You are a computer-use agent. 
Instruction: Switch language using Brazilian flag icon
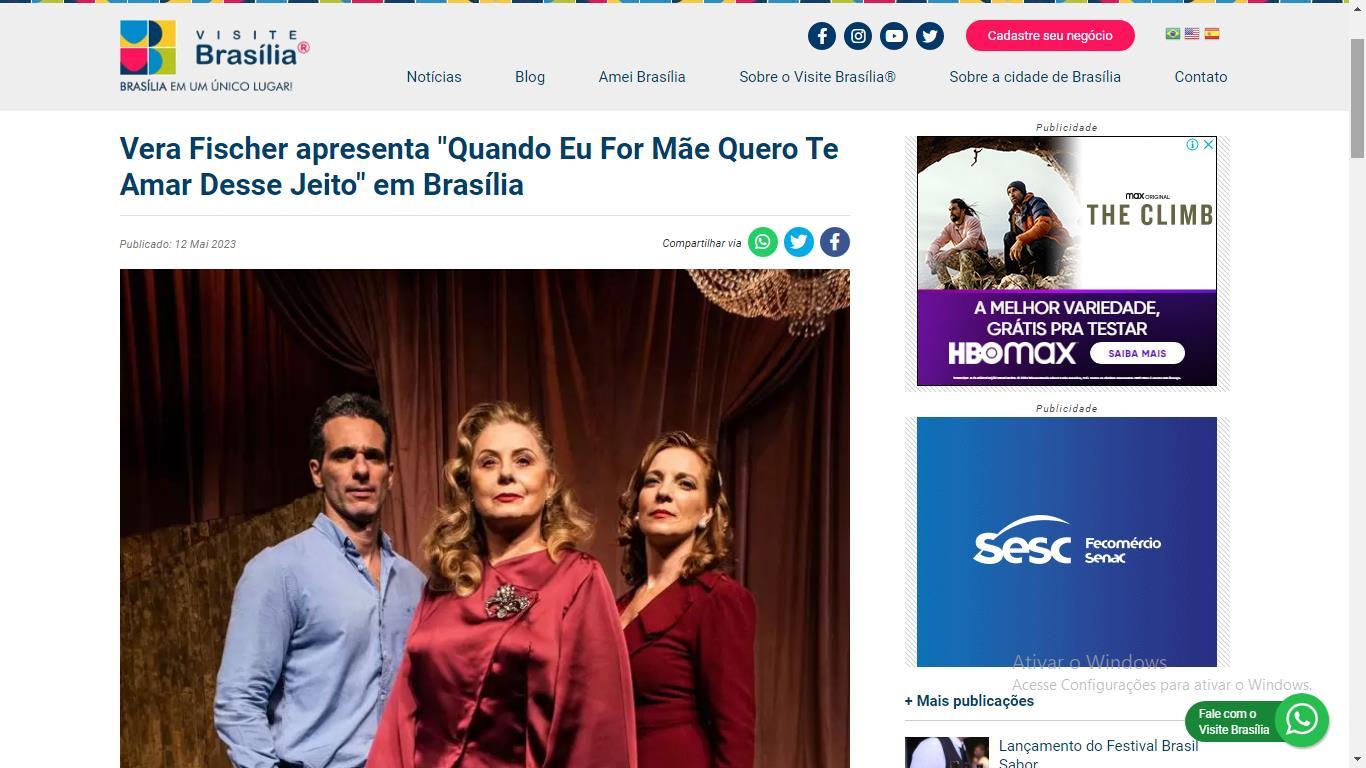[1173, 34]
